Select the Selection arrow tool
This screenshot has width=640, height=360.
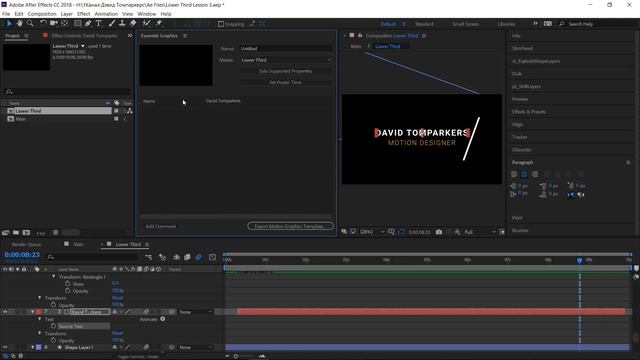9,24
